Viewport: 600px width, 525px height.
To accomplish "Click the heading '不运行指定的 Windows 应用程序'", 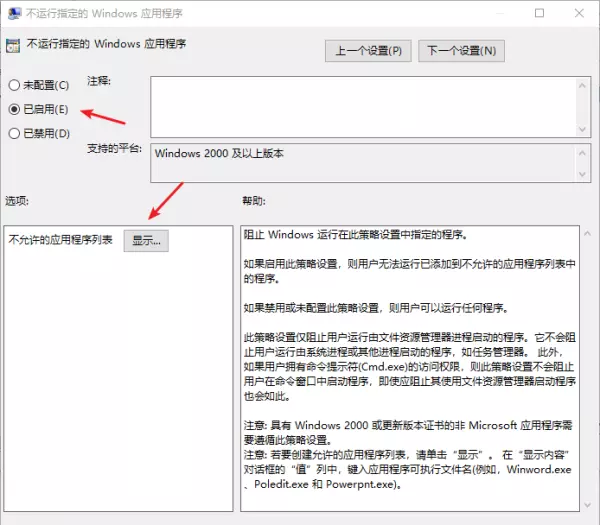I will coord(106,44).
